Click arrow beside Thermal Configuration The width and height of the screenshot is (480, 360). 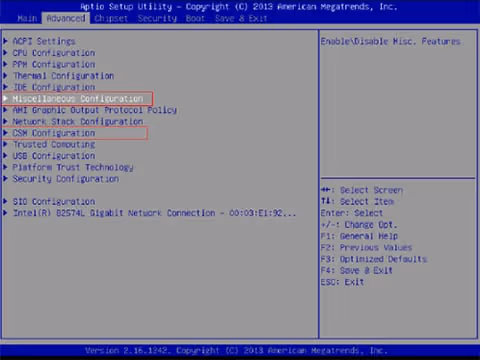tap(5, 76)
